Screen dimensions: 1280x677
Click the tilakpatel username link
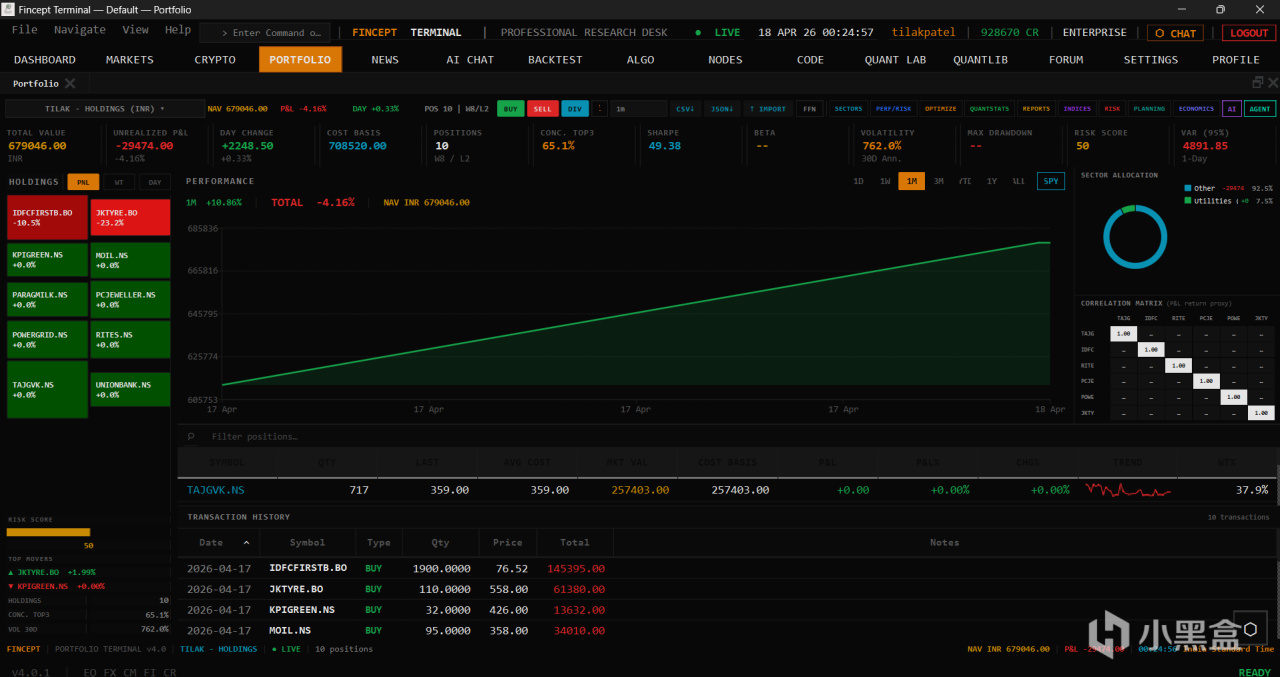tap(923, 33)
